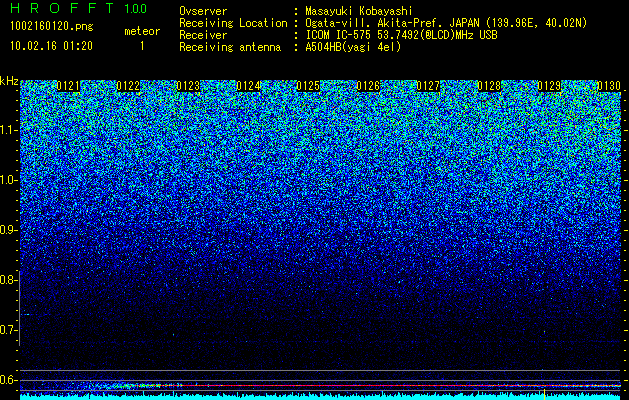Click the 0127 time marker

[x=428, y=86]
